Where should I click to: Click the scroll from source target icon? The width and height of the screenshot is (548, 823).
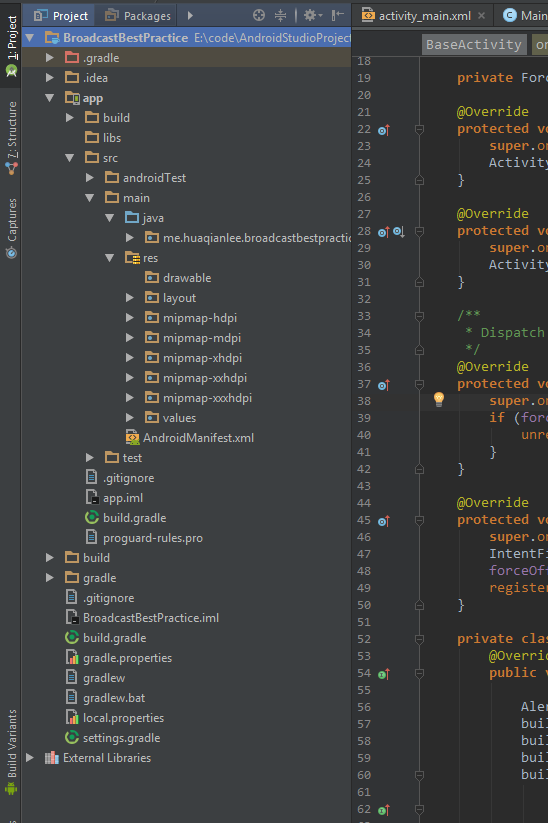[x=259, y=16]
